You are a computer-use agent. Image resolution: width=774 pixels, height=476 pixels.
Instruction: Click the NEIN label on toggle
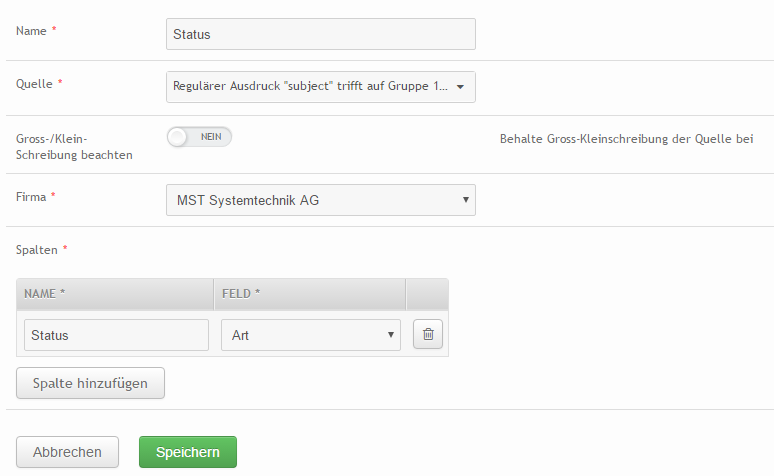tap(211, 137)
